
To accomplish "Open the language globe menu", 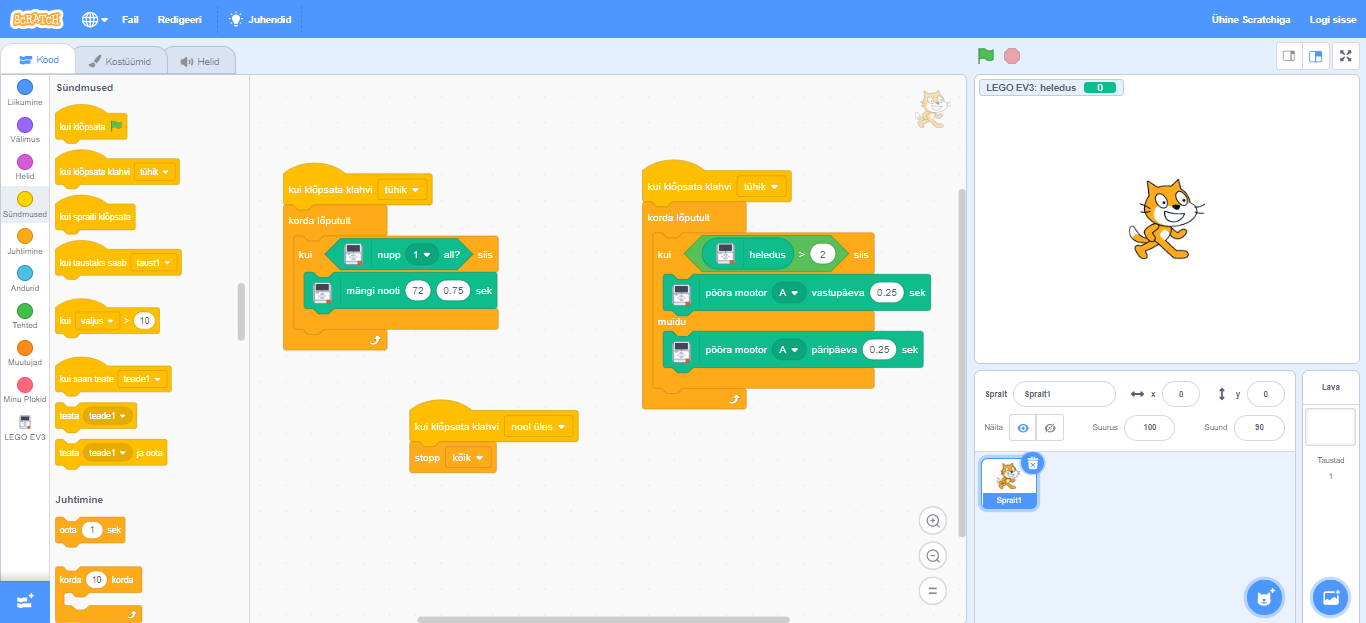I will pos(95,19).
